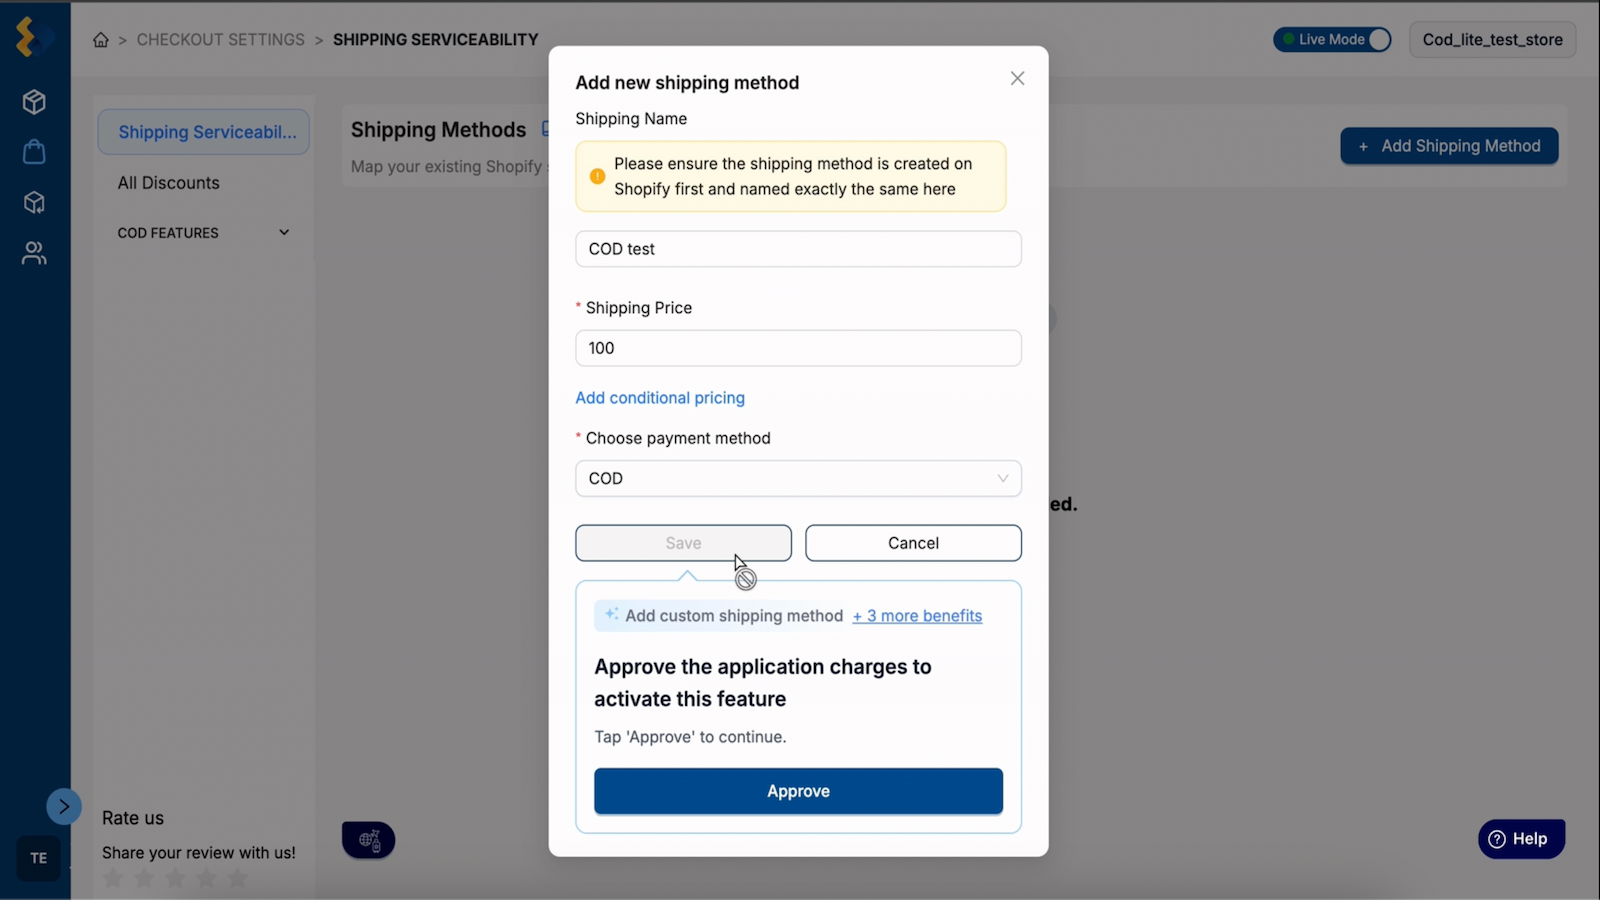Click the Rate us label
This screenshot has width=1600, height=900.
coord(133,818)
